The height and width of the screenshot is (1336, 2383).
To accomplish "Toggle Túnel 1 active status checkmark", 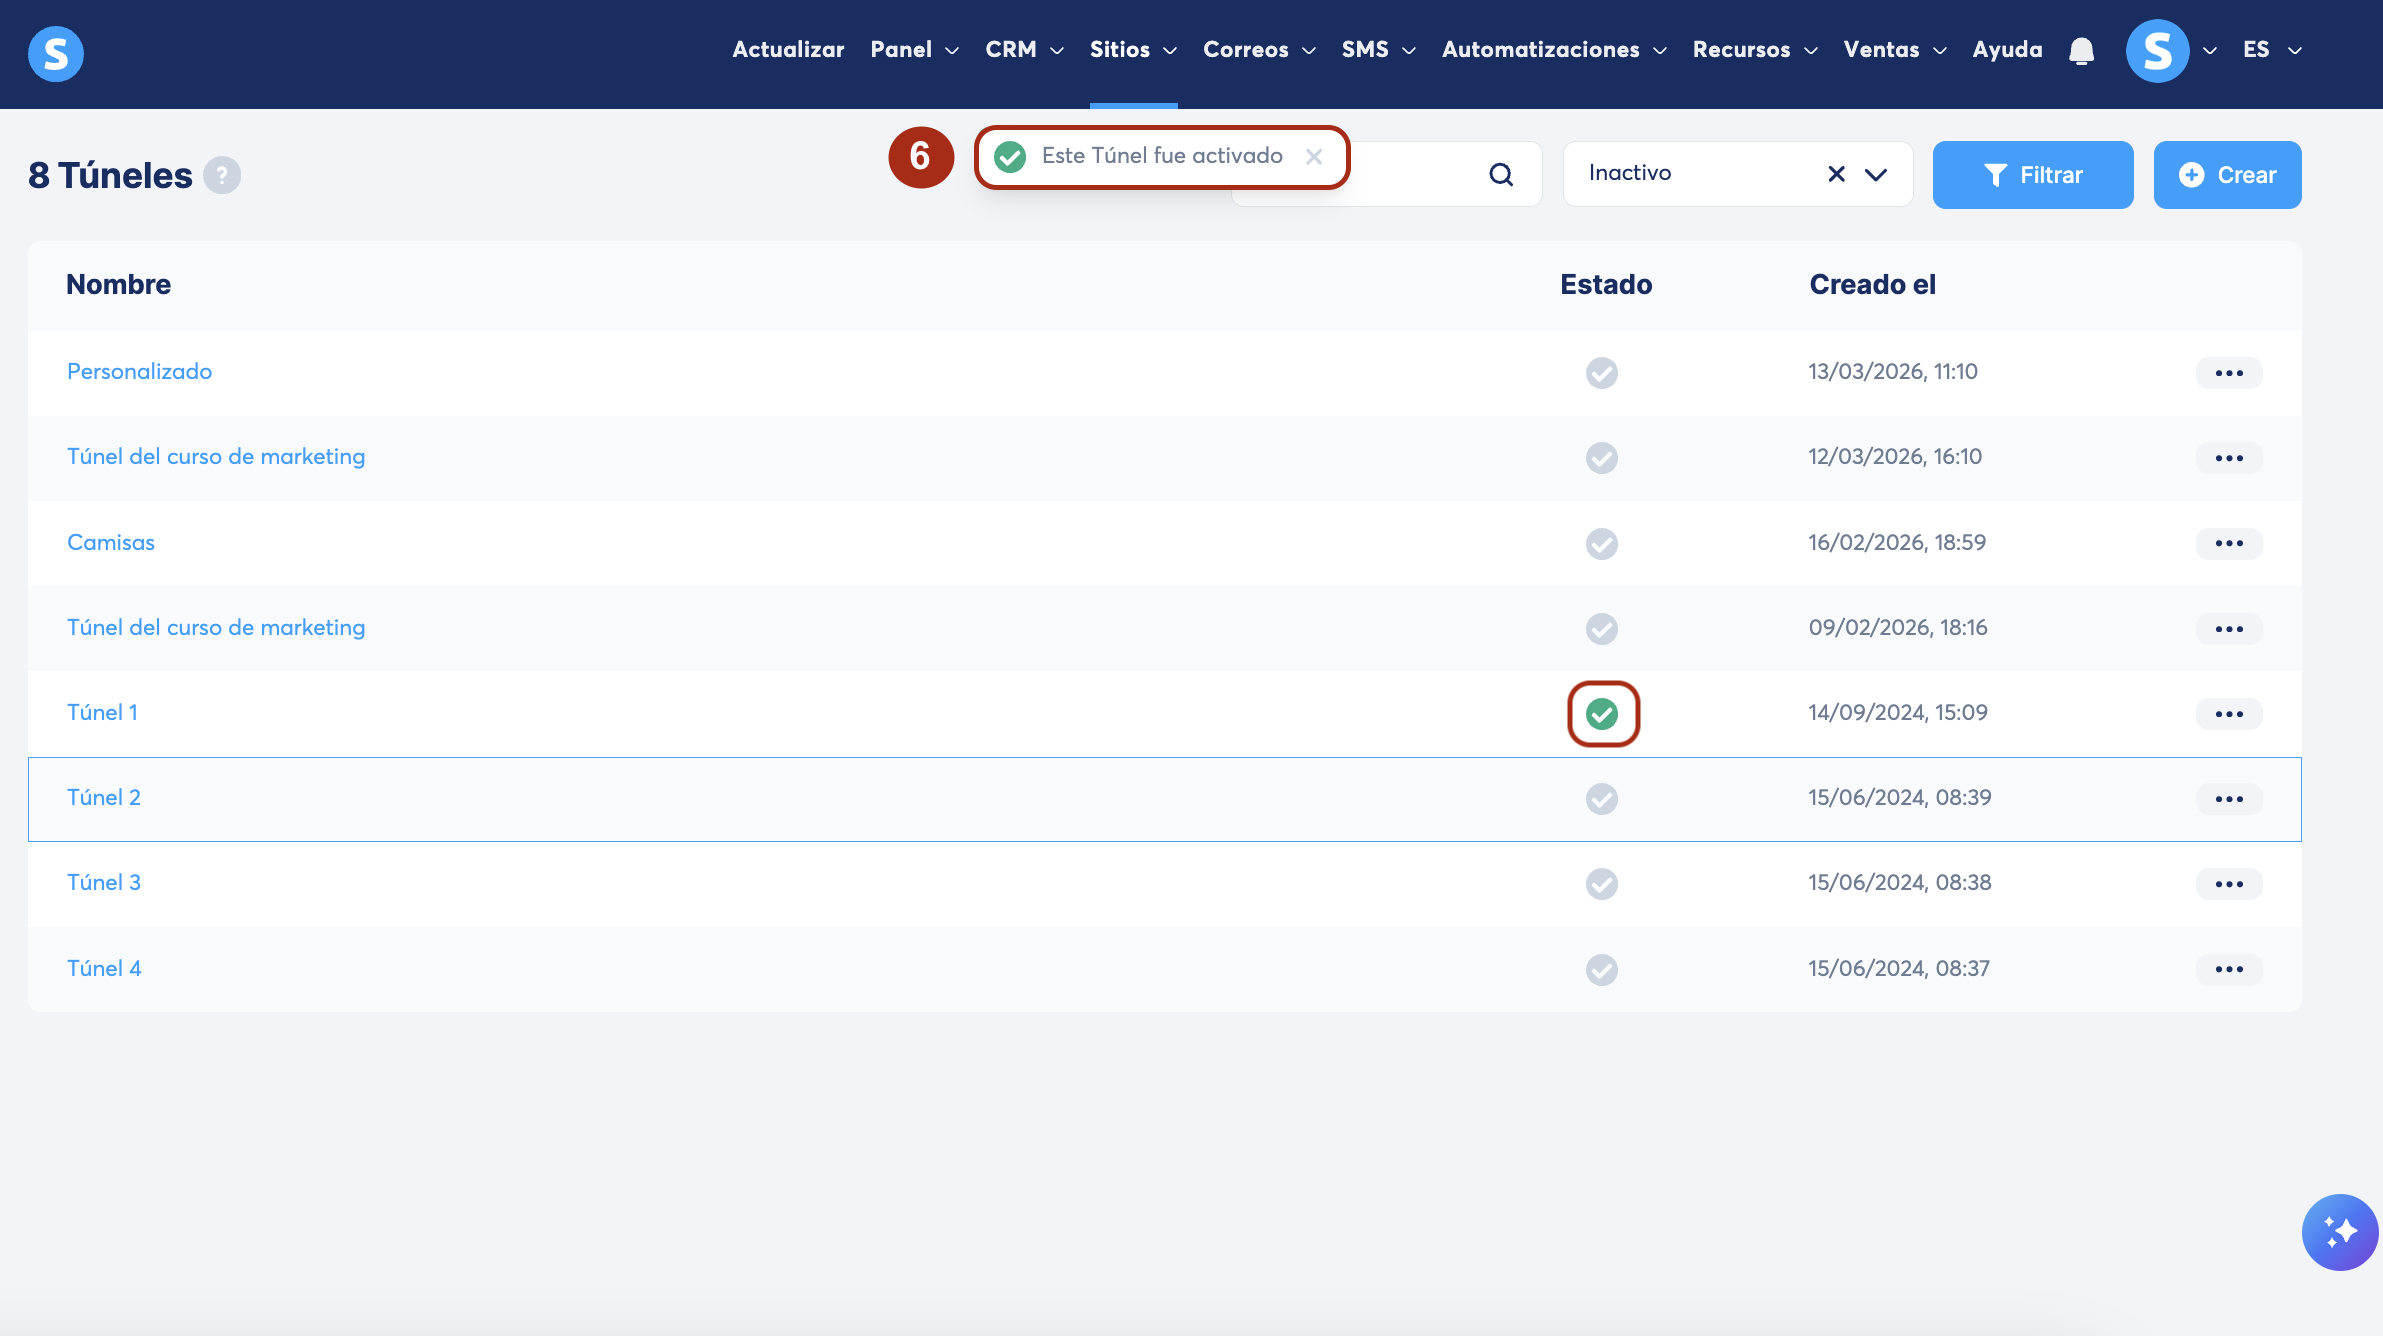I will tap(1602, 714).
